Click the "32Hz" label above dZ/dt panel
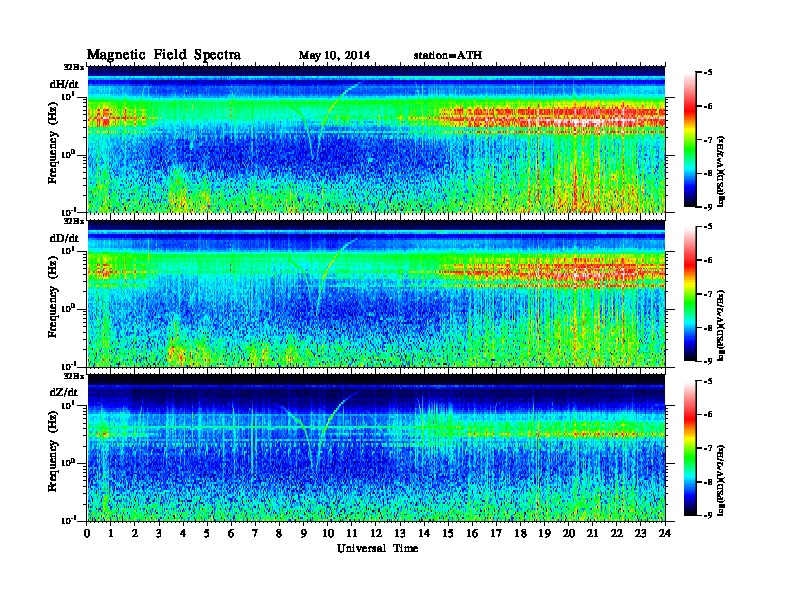This screenshot has height=612, width=792. click(74, 376)
